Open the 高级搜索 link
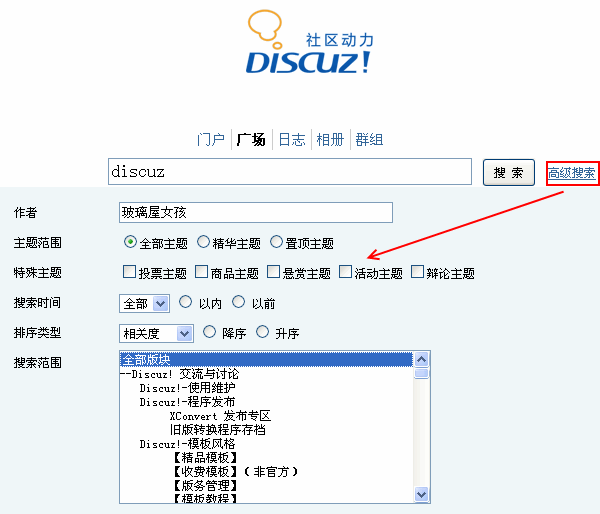 572,173
